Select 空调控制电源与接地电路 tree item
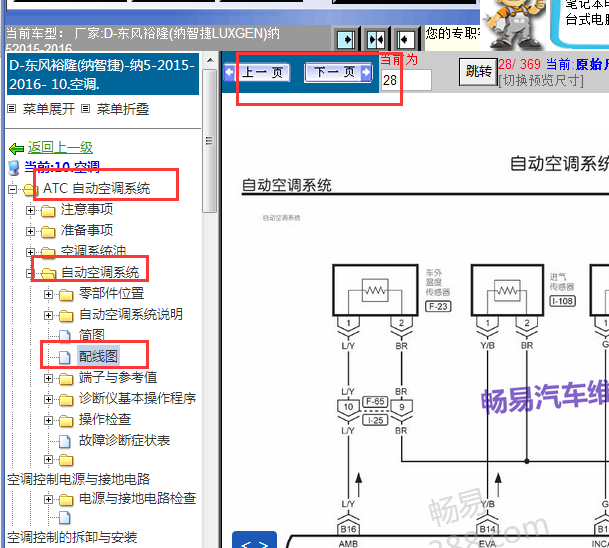The height and width of the screenshot is (548, 609). coord(78,479)
